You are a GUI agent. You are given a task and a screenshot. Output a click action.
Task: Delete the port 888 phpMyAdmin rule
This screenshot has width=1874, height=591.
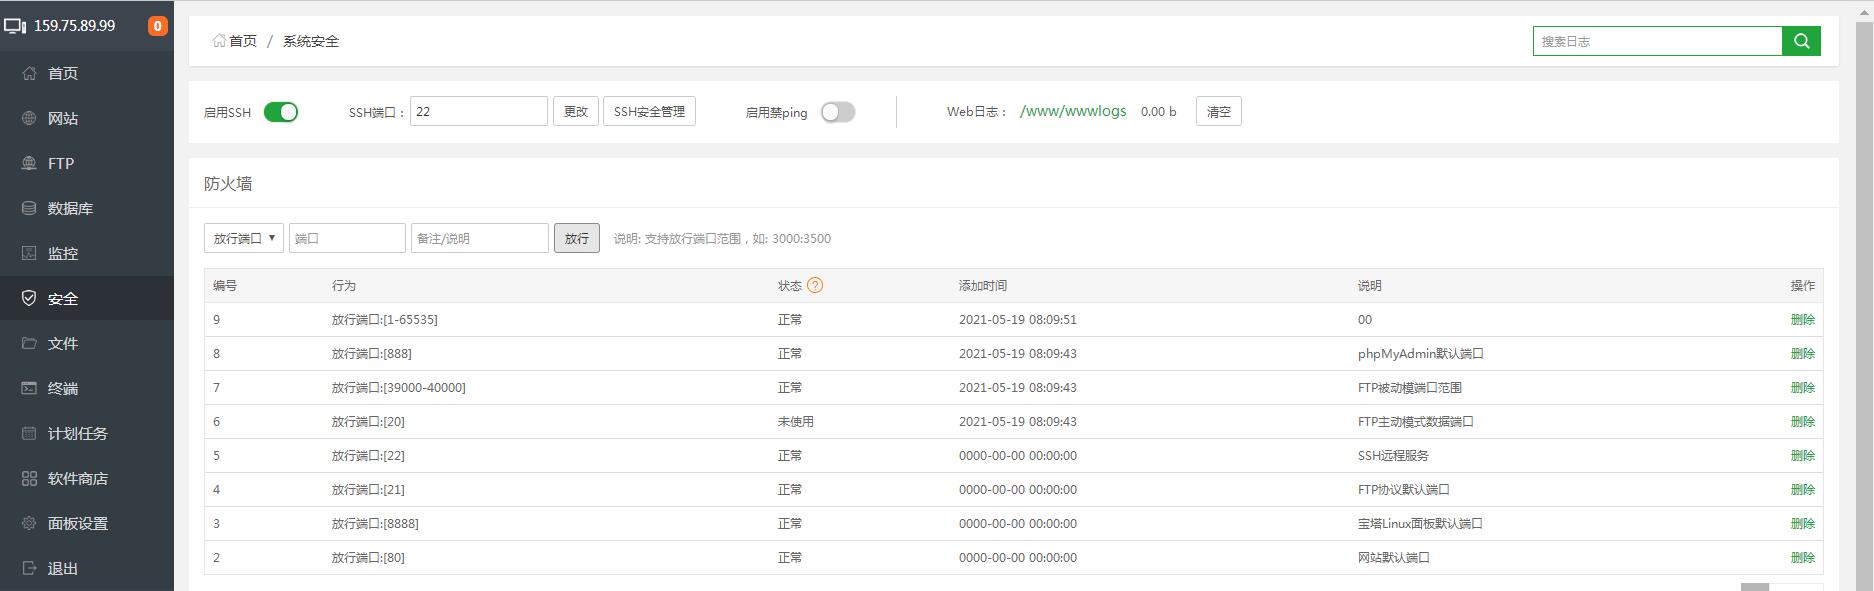click(1802, 353)
